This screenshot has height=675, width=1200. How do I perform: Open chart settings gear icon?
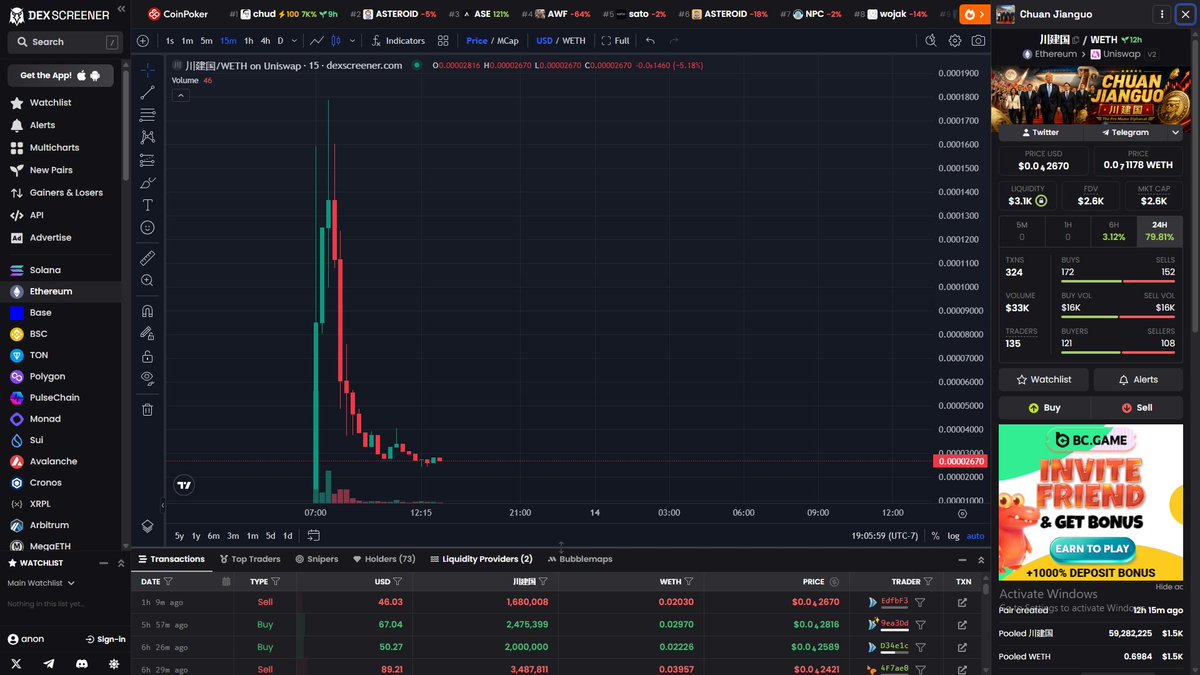(x=955, y=41)
